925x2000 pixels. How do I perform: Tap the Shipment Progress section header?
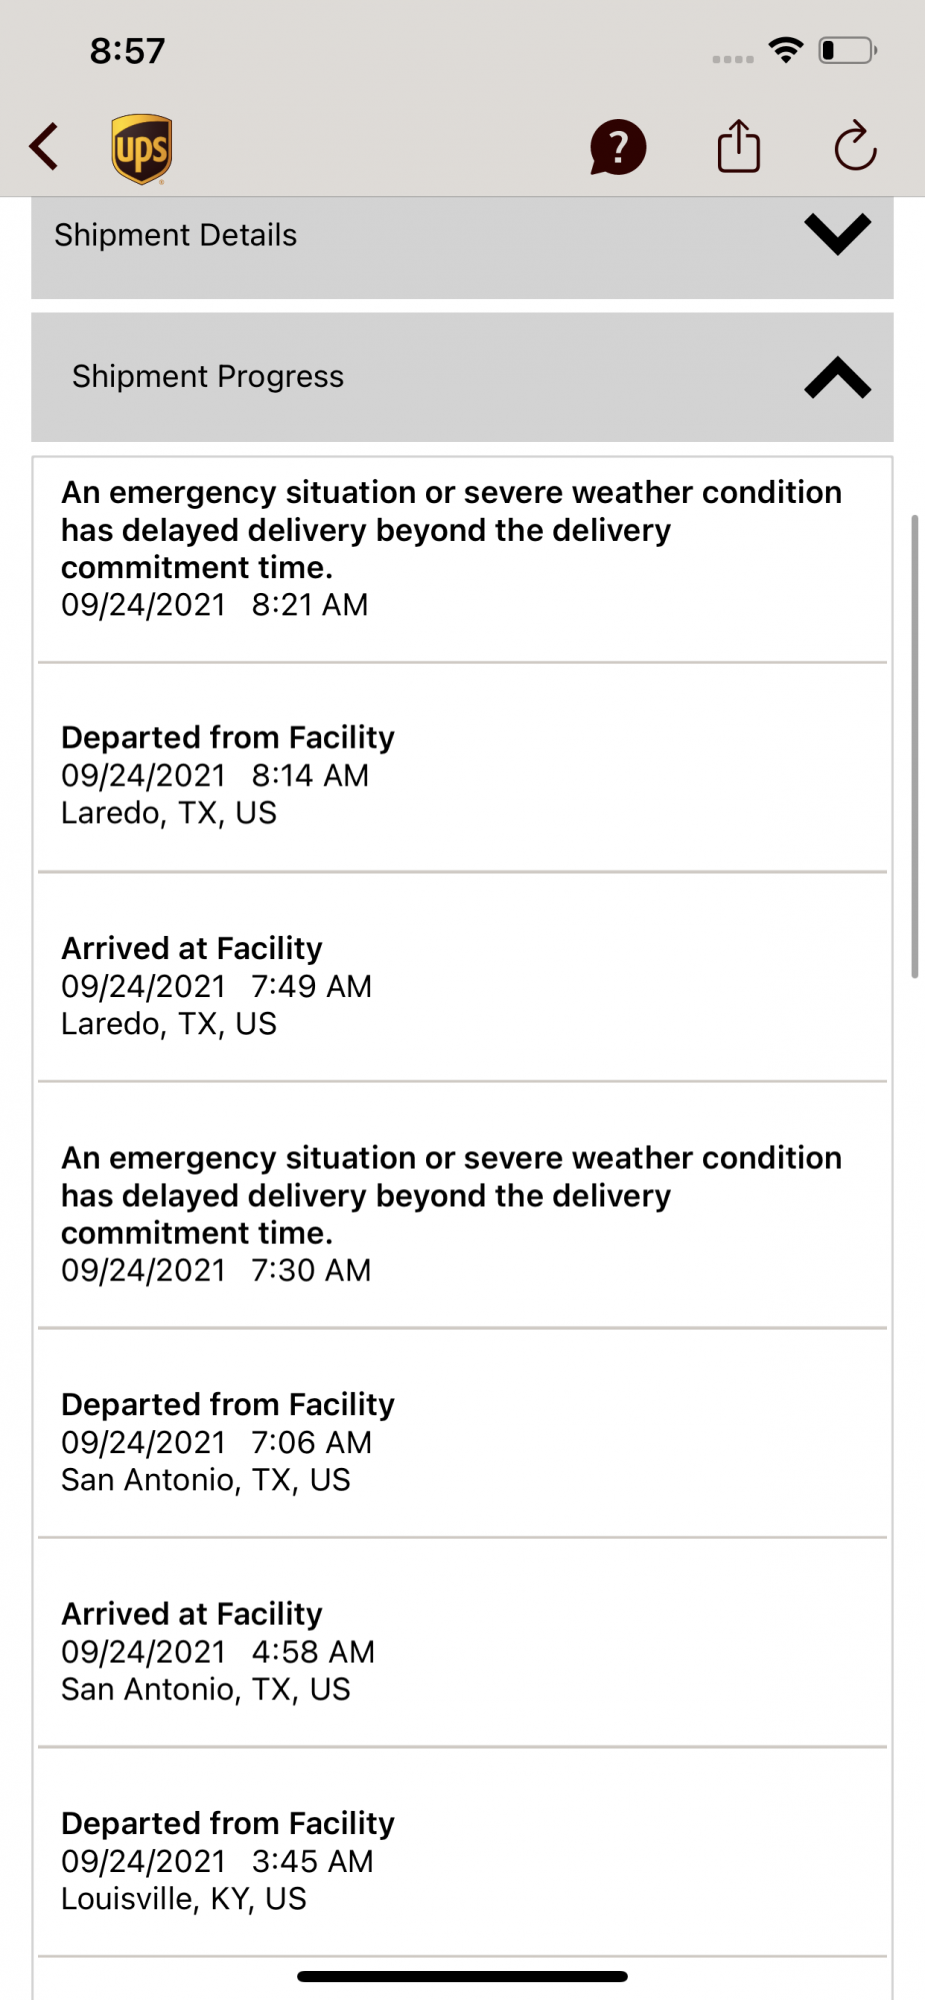point(462,377)
